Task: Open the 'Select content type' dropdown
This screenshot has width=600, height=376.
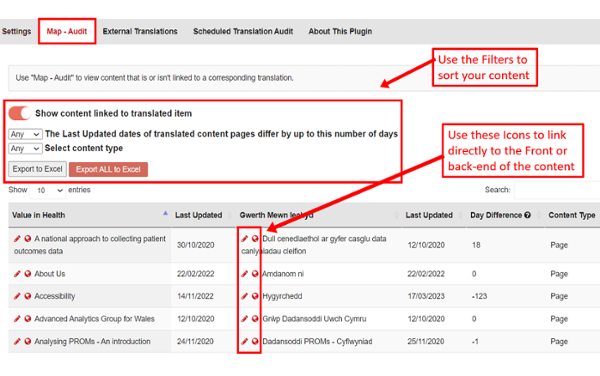Action: click(x=25, y=148)
